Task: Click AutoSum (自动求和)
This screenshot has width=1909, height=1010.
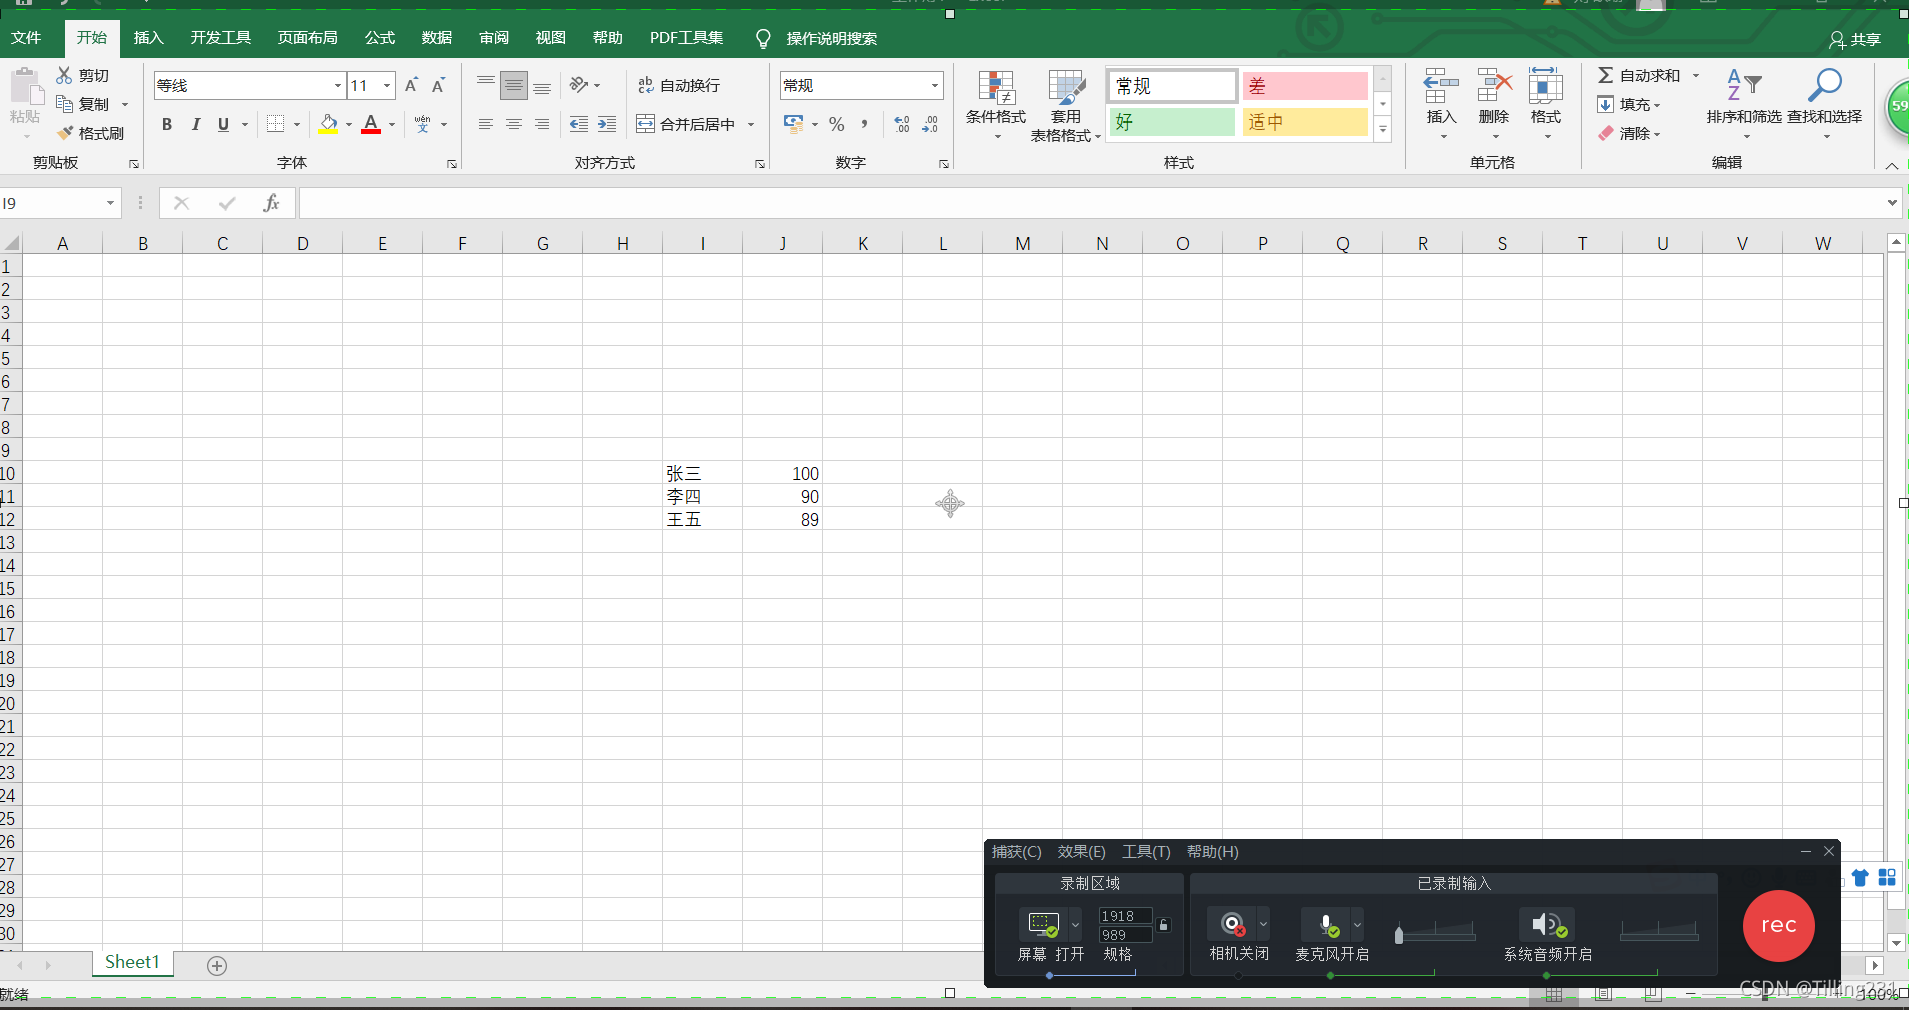Action: click(x=1639, y=75)
